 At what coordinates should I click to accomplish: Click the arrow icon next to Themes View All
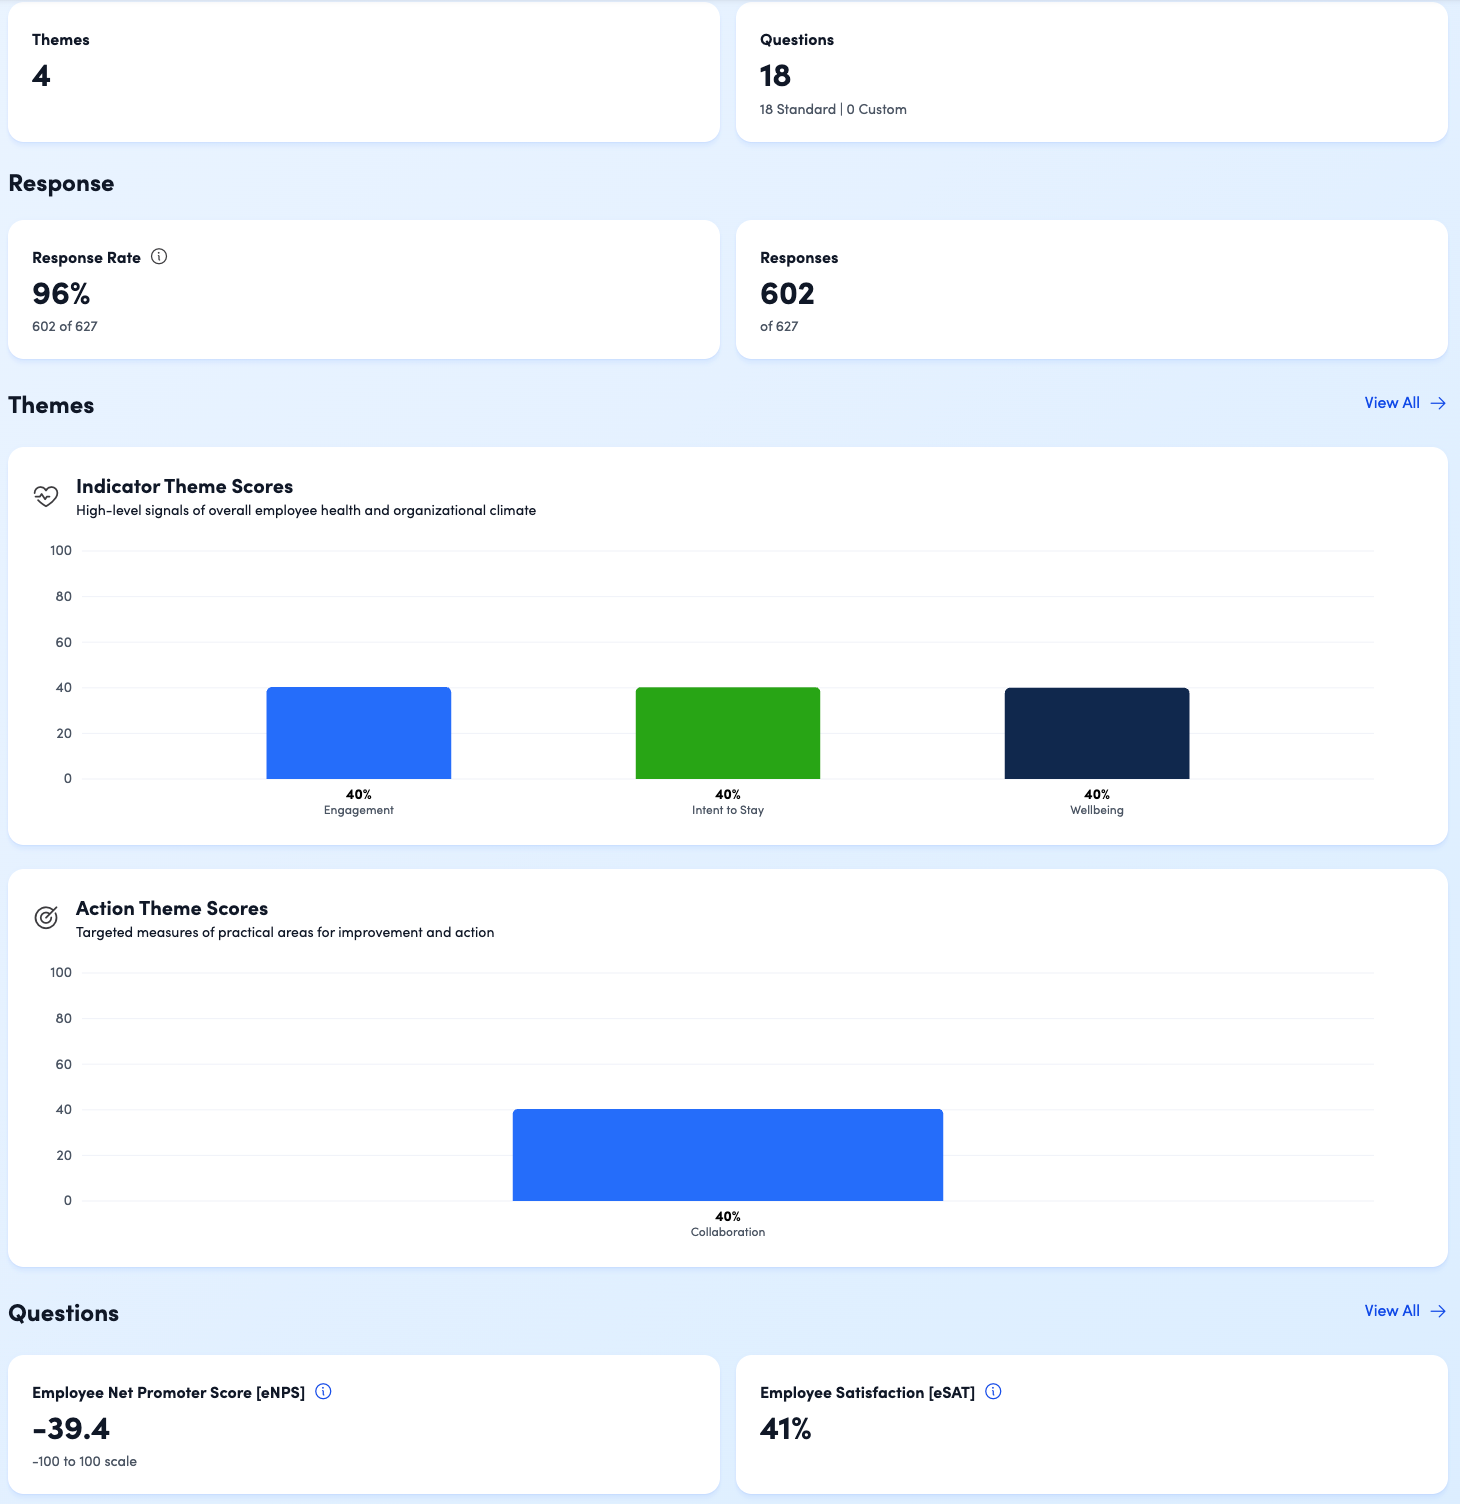coord(1438,403)
